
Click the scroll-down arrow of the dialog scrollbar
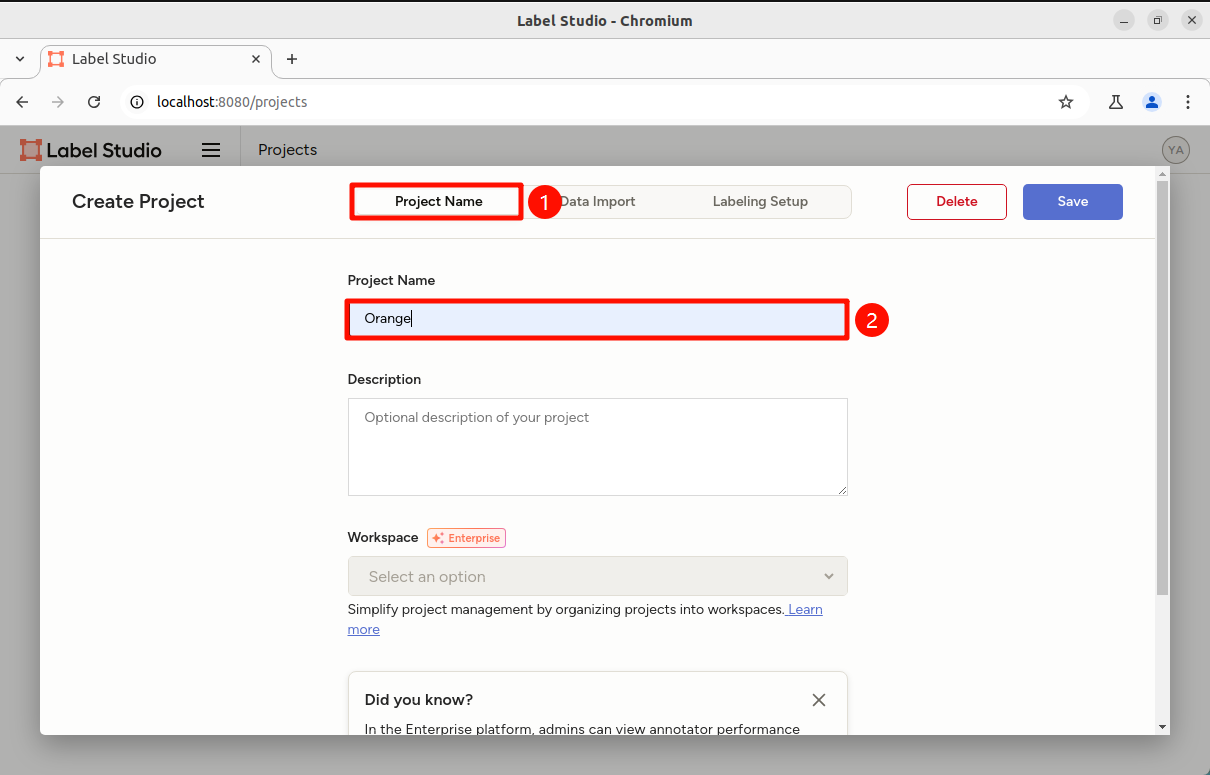click(x=1162, y=726)
